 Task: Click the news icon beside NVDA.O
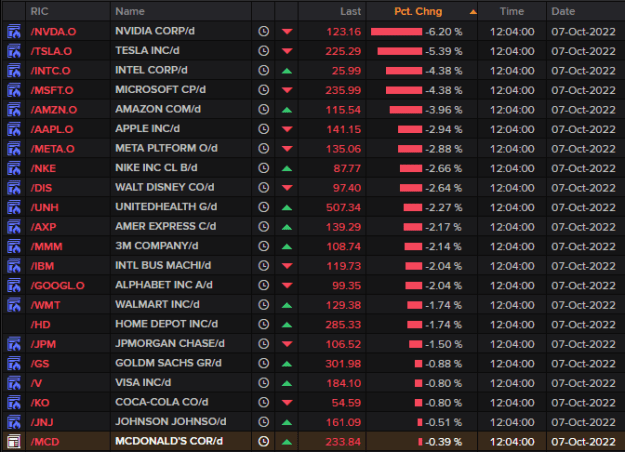(14, 31)
